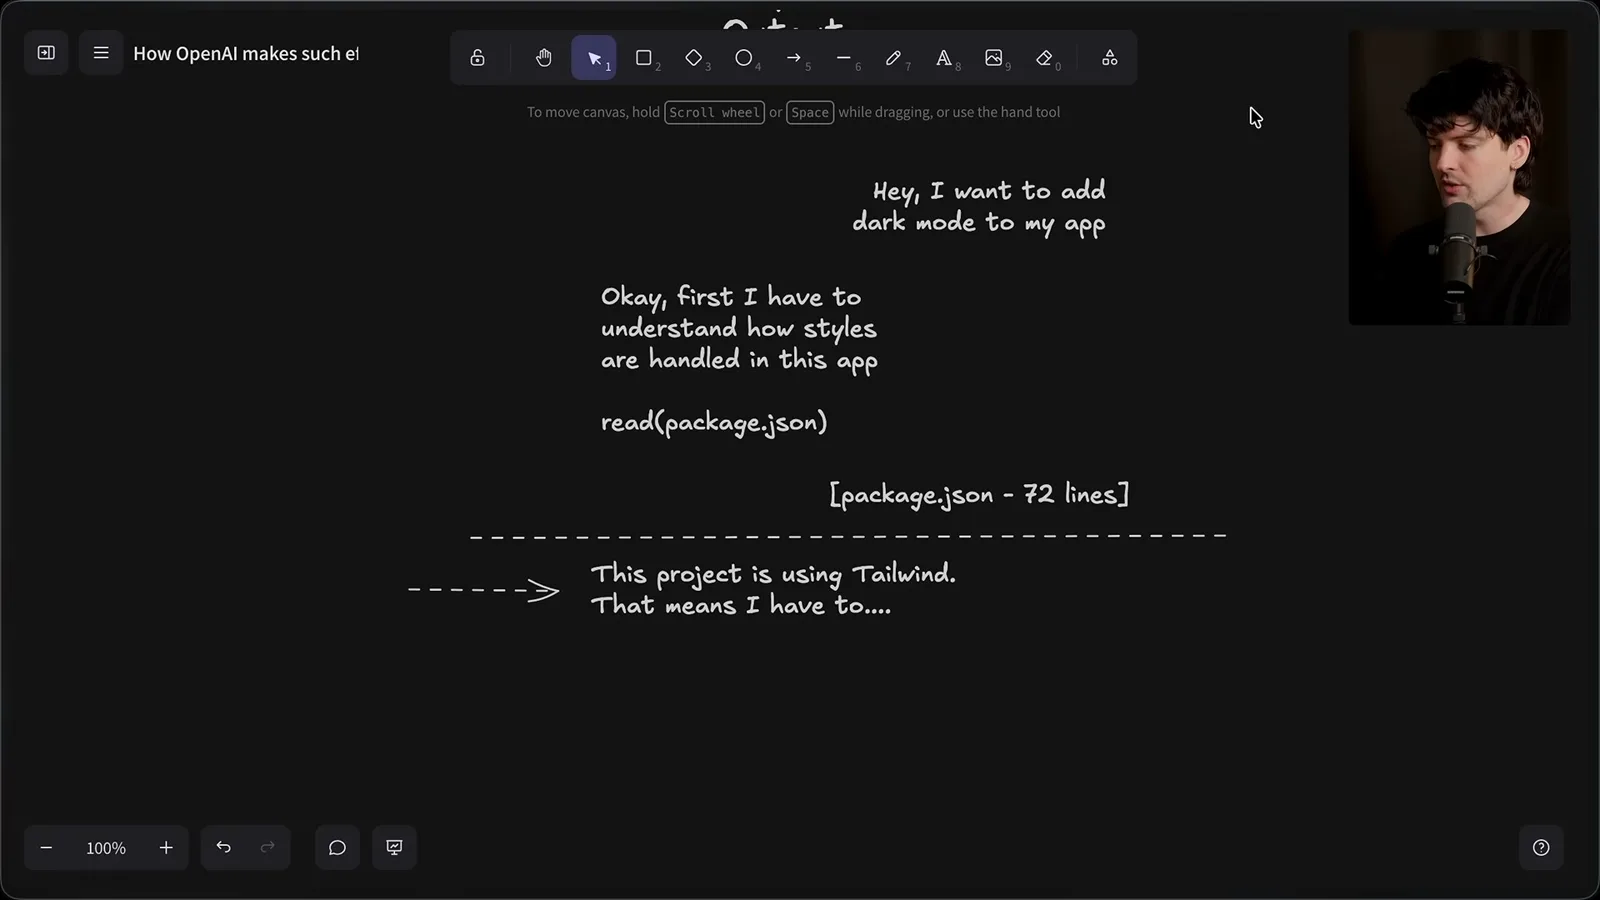
Task: Select the Hand panning tool
Action: click(x=544, y=58)
